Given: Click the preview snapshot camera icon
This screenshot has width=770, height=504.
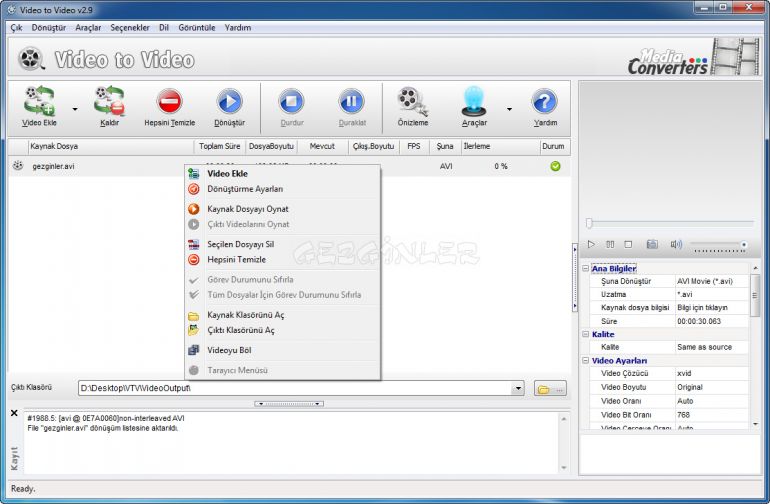Looking at the screenshot, I should [x=652, y=244].
